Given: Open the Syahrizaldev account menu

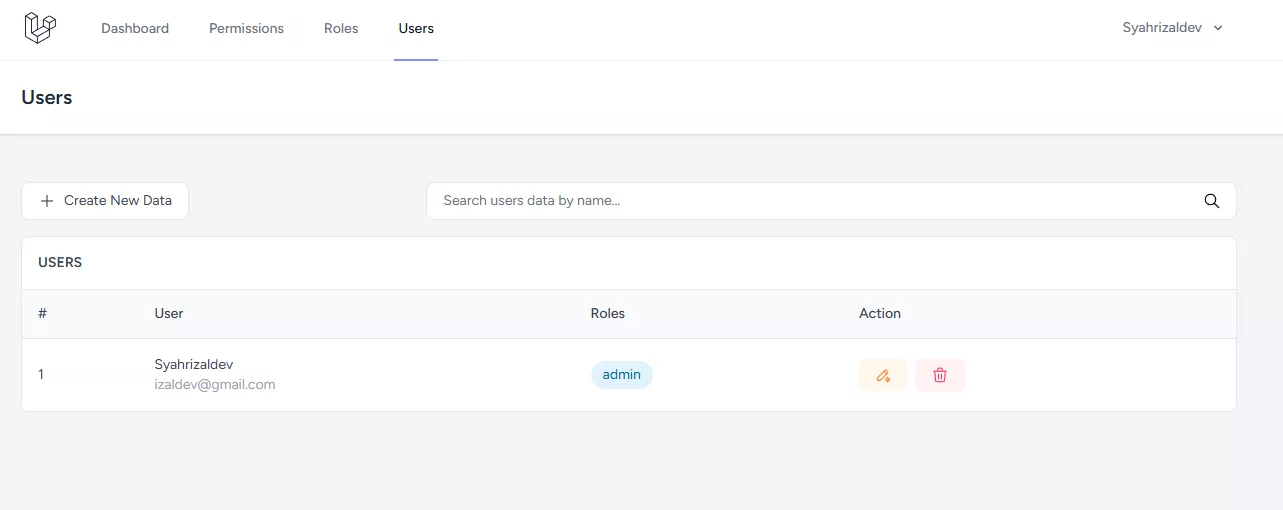Looking at the screenshot, I should tap(1173, 28).
